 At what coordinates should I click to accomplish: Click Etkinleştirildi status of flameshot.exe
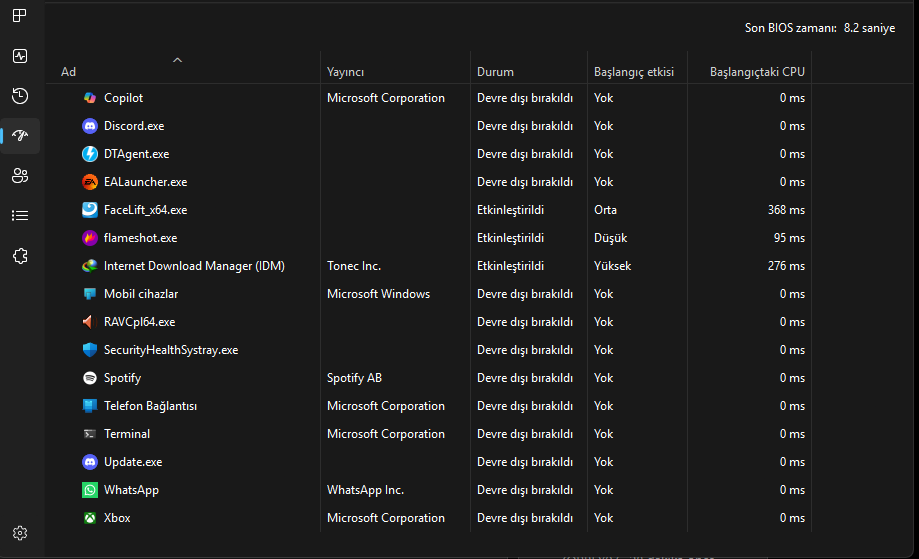coord(510,238)
